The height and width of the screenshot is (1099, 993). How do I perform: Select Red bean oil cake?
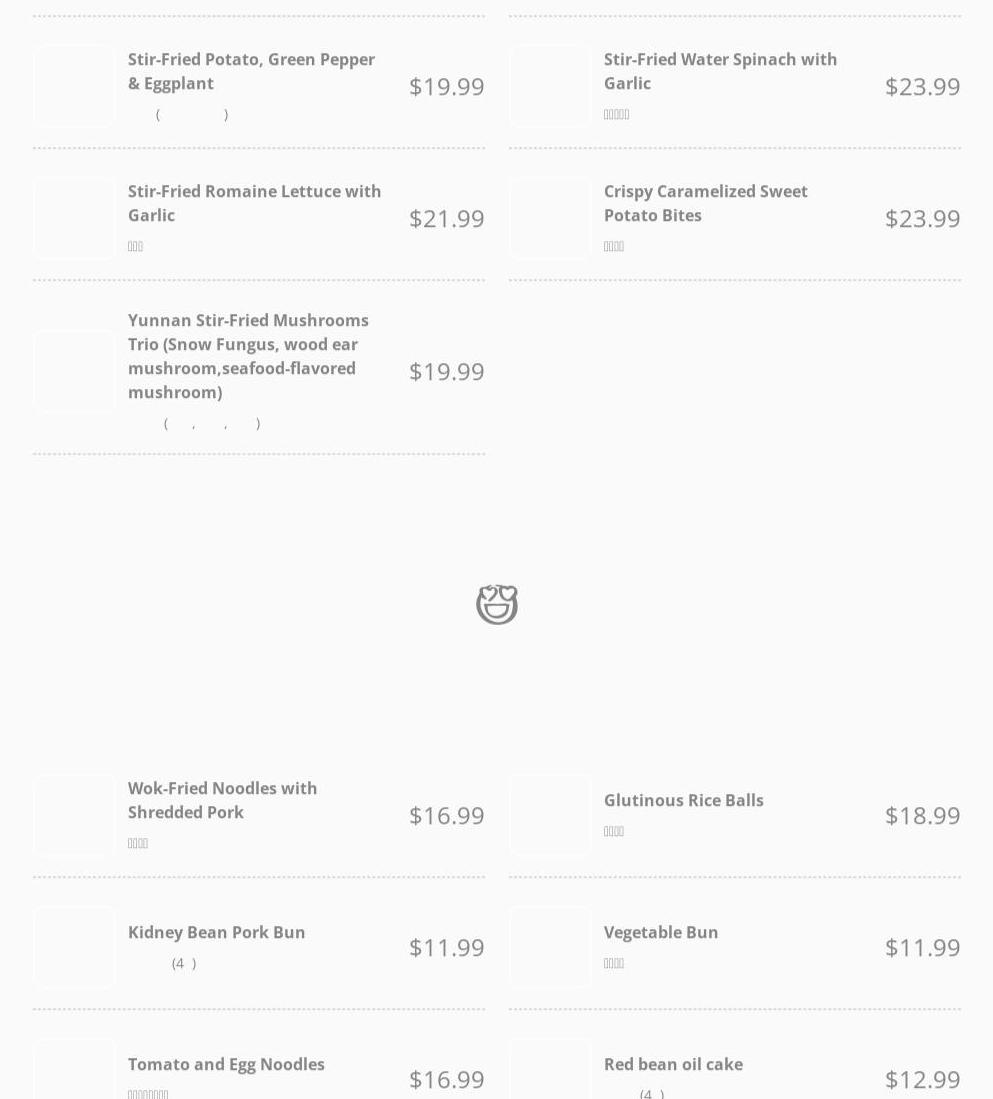pos(673,1064)
